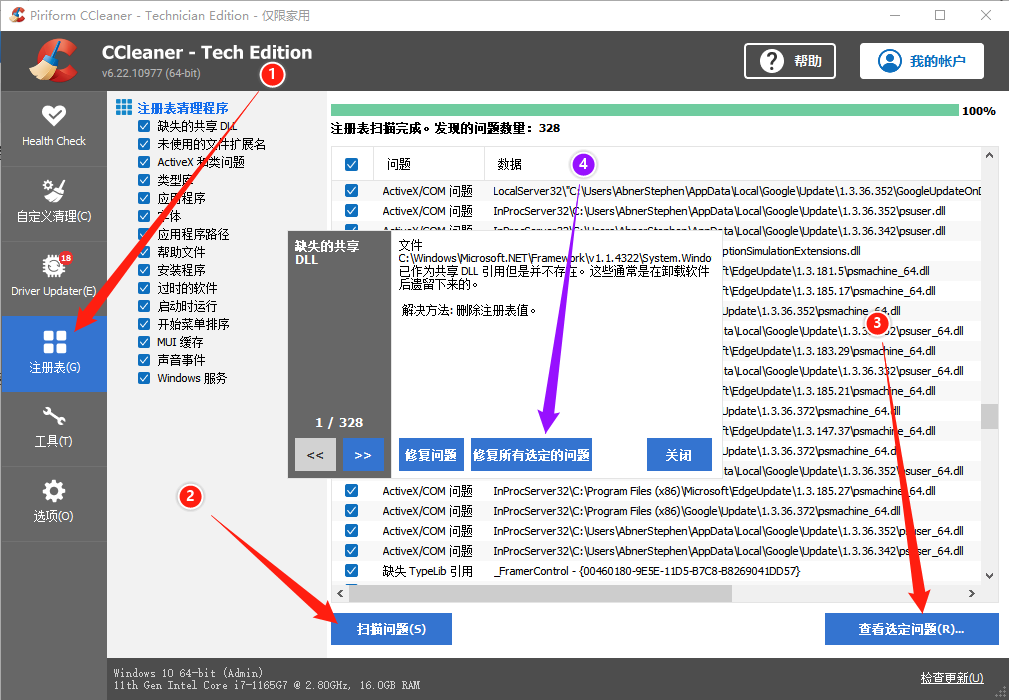Viewport: 1009px width, 700px height.
Task: Open Health Check section
Action: [53, 127]
